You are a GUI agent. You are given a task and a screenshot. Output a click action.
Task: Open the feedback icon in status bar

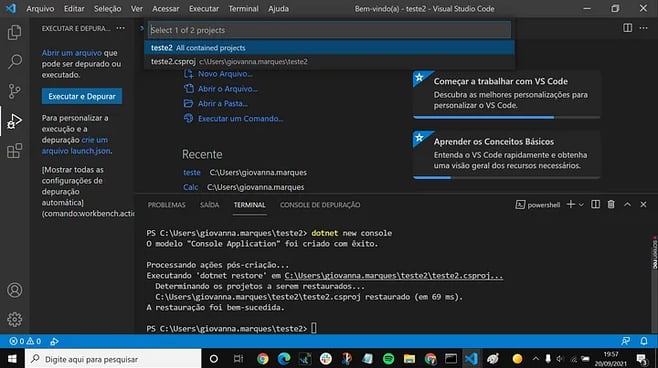(x=625, y=341)
